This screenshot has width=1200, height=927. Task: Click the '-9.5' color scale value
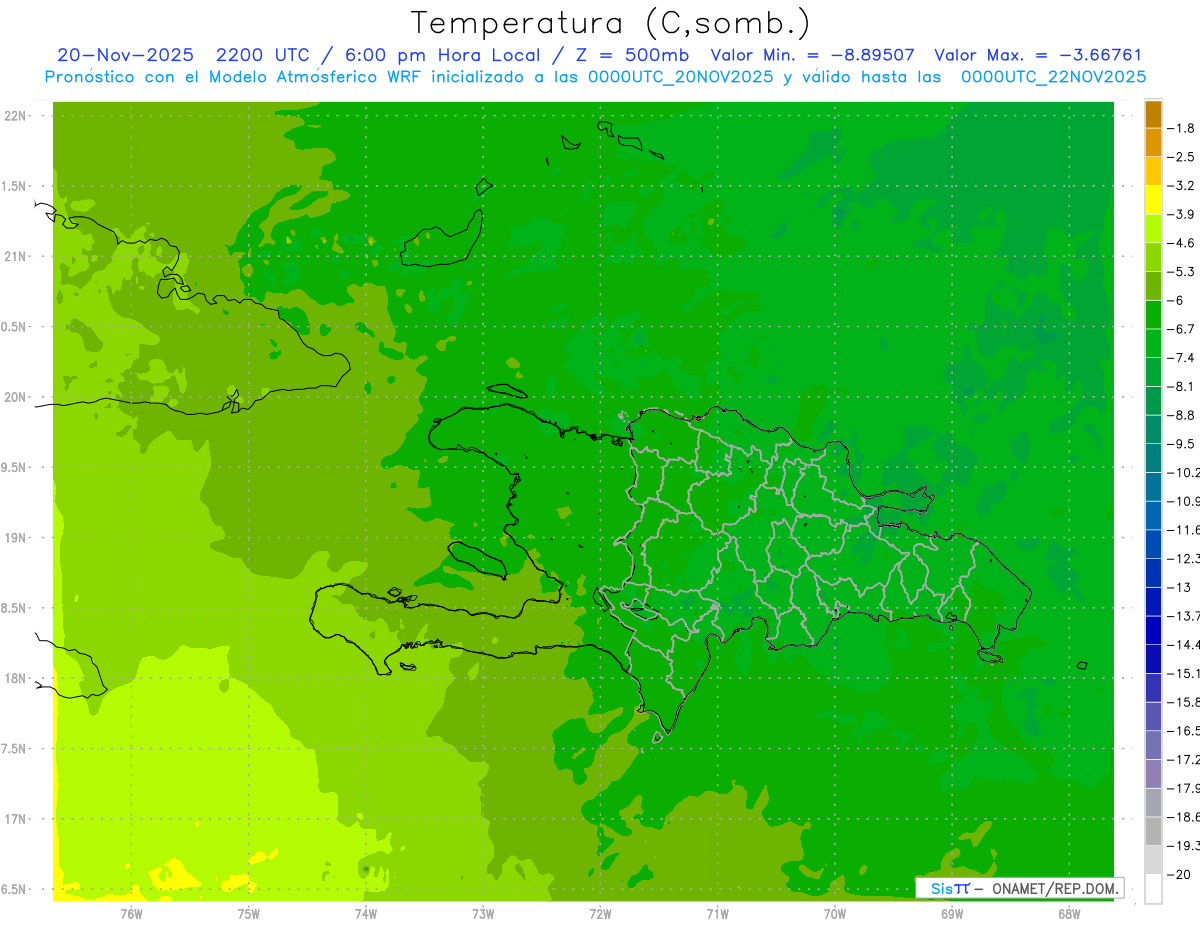coord(1181,444)
